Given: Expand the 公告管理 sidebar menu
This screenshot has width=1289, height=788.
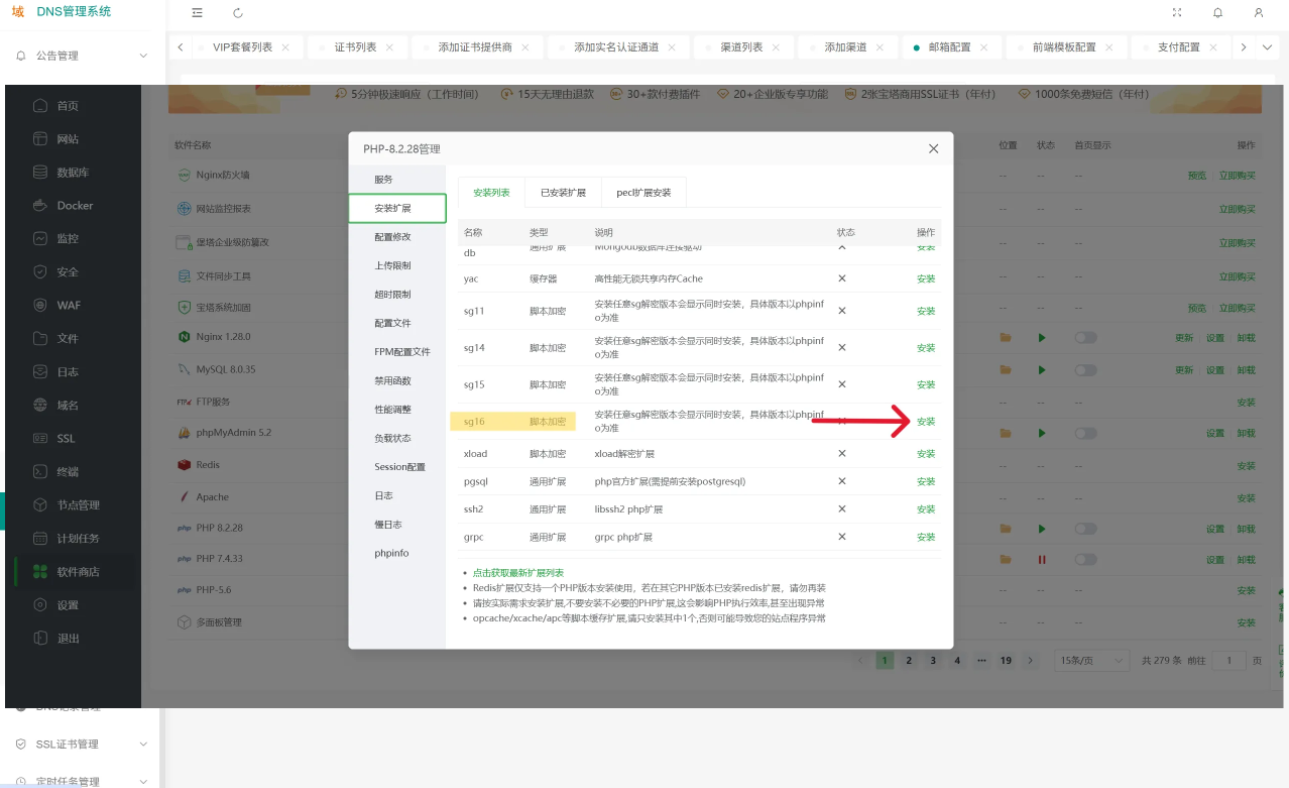Looking at the screenshot, I should tap(143, 56).
